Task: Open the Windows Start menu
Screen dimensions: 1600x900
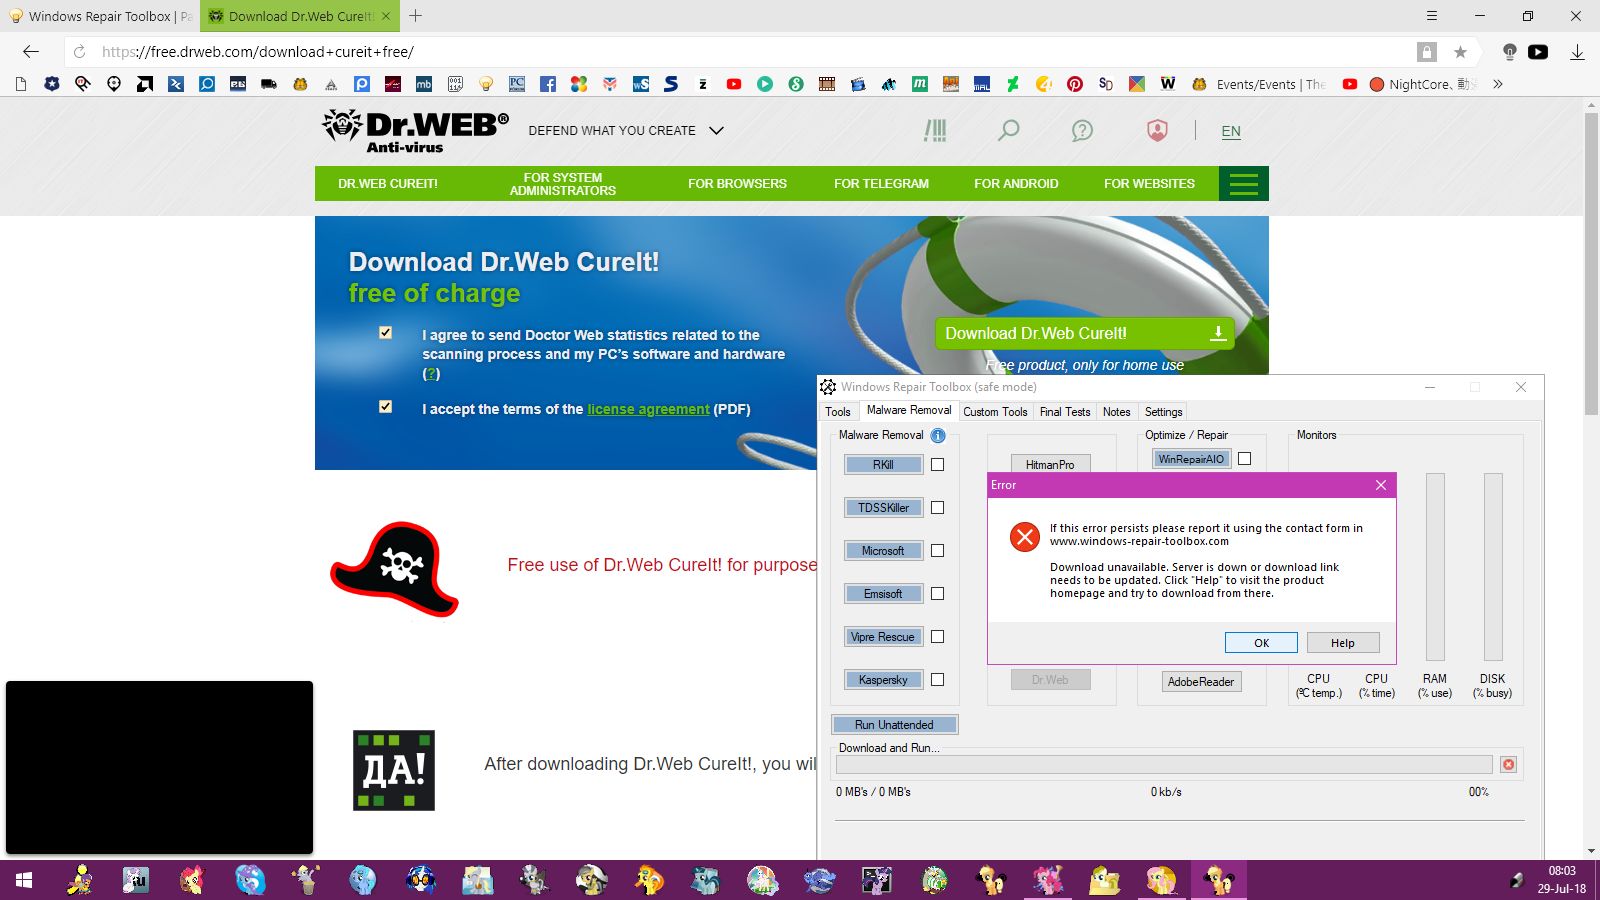Action: click(x=24, y=880)
